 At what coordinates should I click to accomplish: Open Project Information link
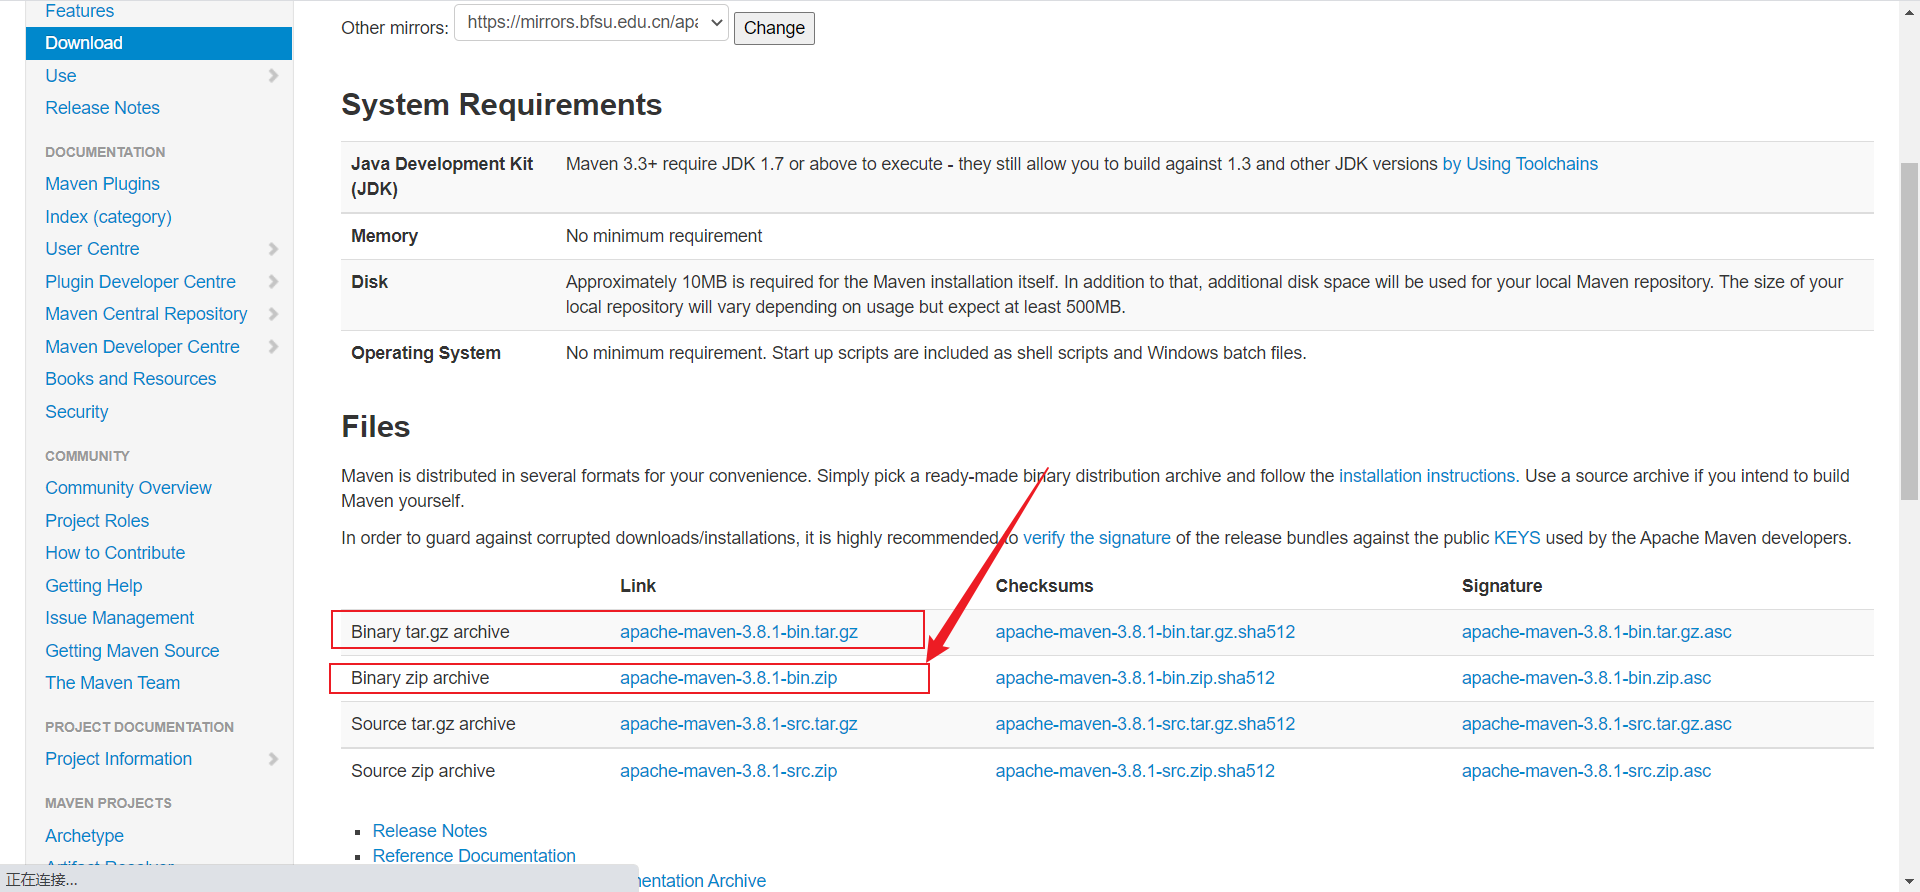(x=118, y=759)
